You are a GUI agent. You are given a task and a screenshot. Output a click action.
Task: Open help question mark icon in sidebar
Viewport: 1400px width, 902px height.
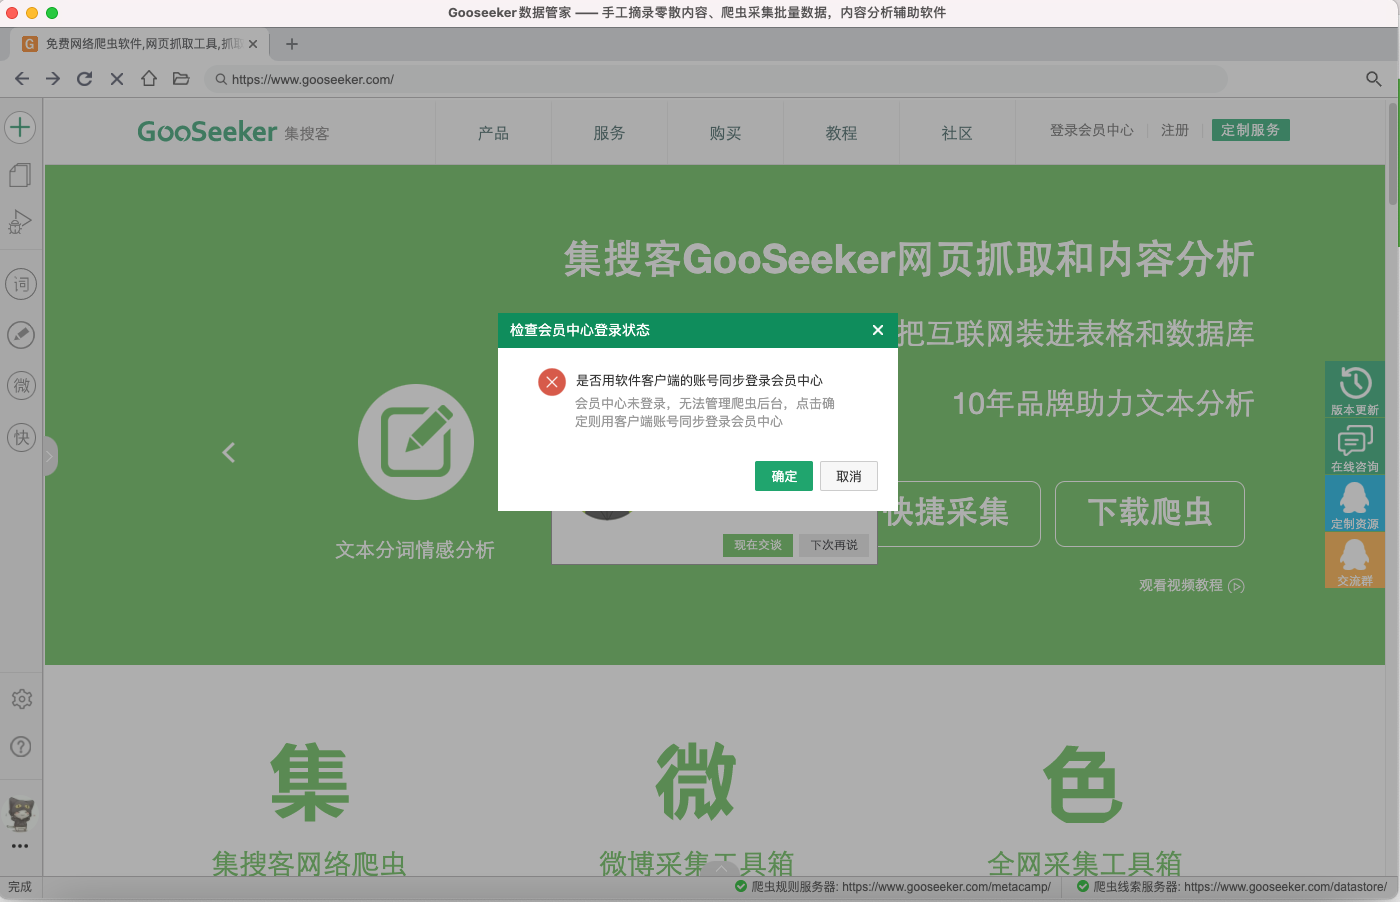[21, 747]
